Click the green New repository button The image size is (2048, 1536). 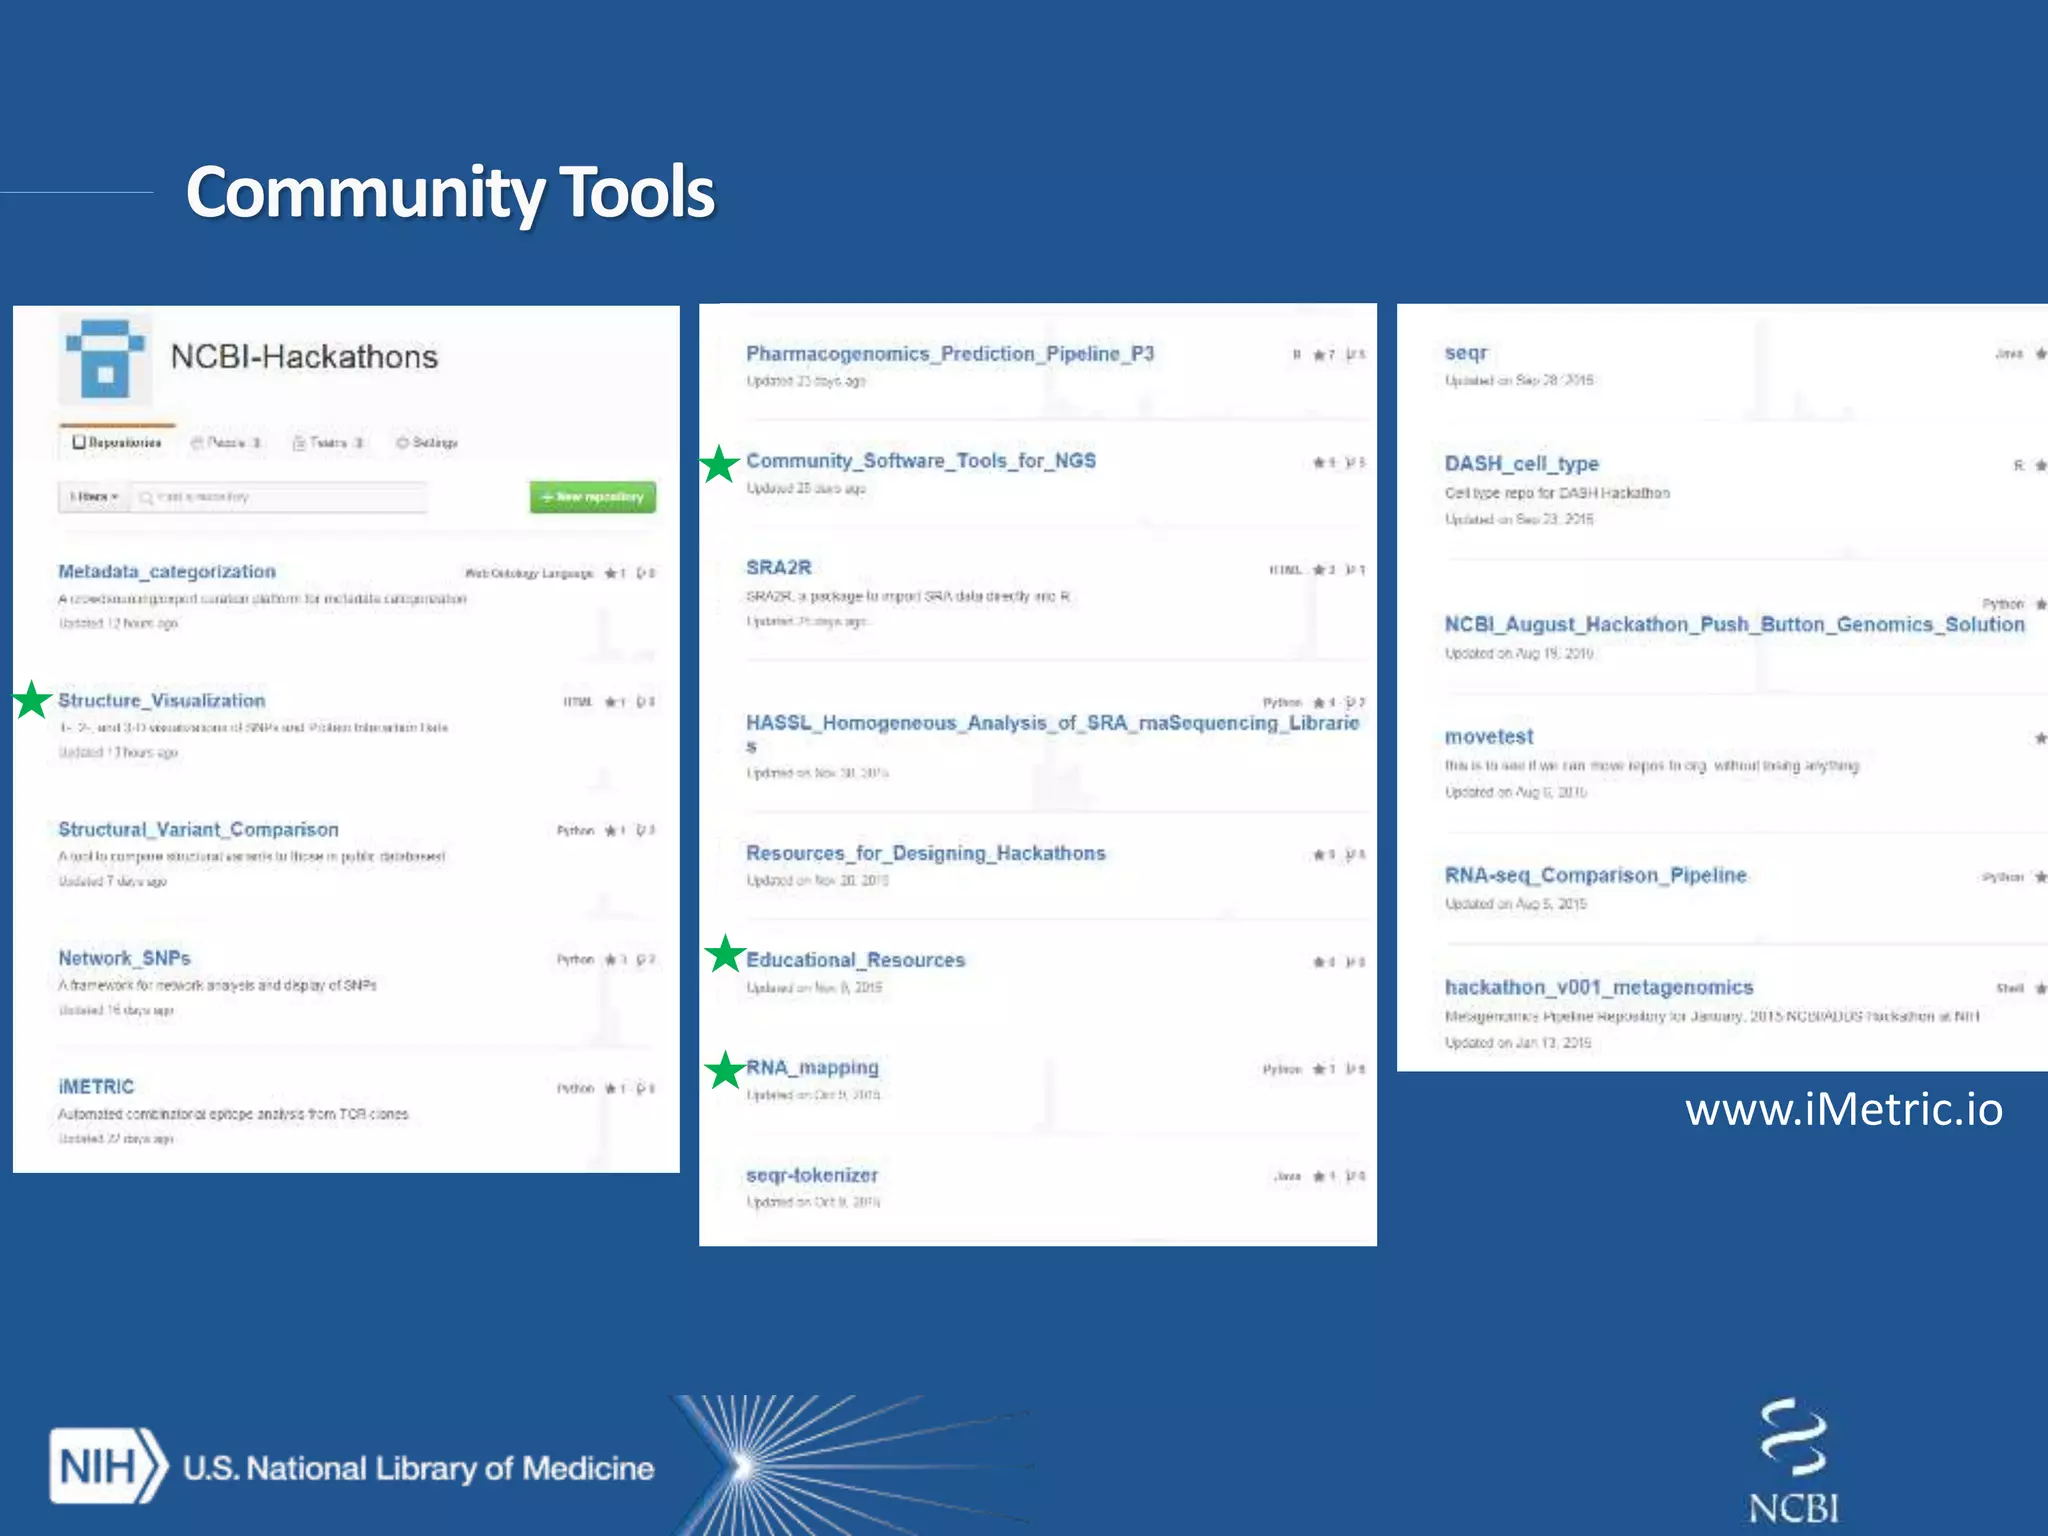point(593,497)
